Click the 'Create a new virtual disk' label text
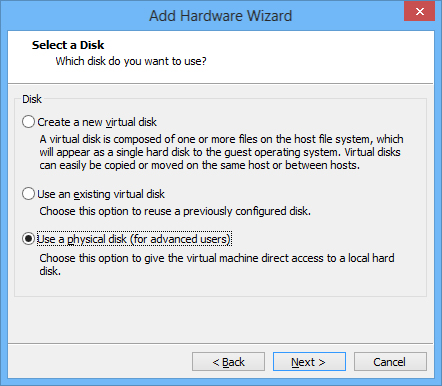The width and height of the screenshot is (442, 386). [97, 122]
